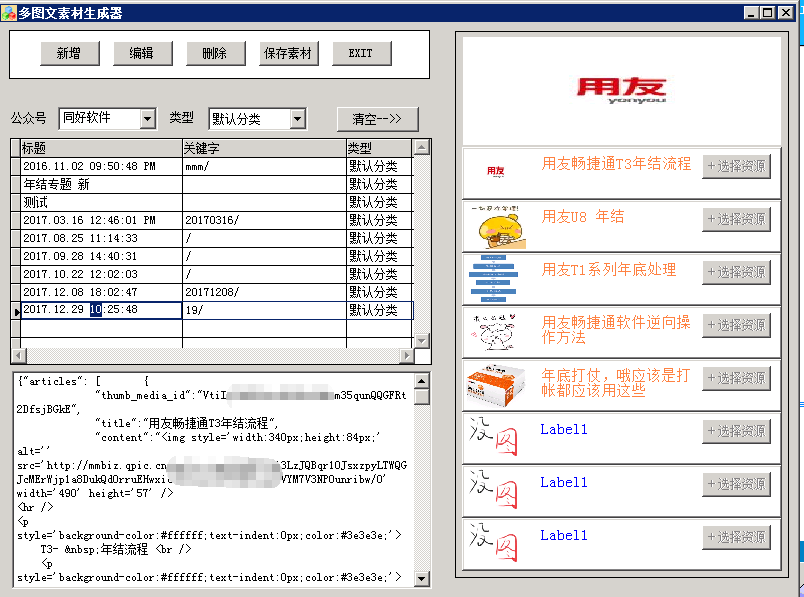This screenshot has height=597, width=804.
Task: Select row titled 2017.10.22 12:02:03
Action: pos(212,274)
